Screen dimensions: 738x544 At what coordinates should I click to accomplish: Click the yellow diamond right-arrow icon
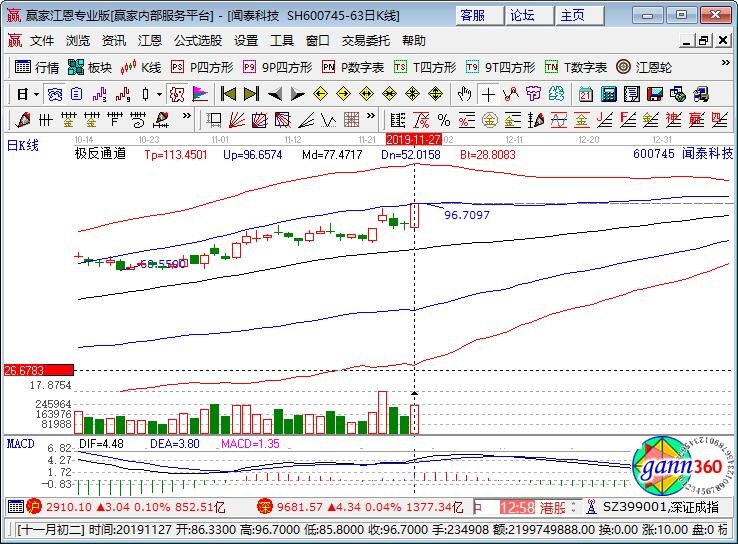tap(344, 95)
